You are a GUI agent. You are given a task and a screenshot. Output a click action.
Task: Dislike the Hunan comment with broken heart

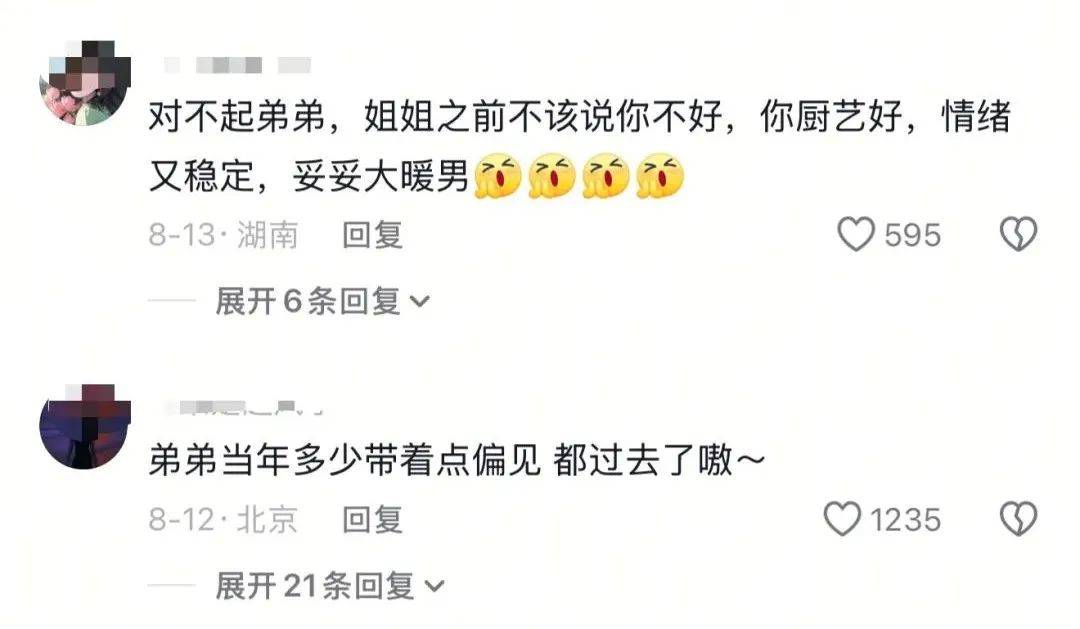click(1018, 234)
